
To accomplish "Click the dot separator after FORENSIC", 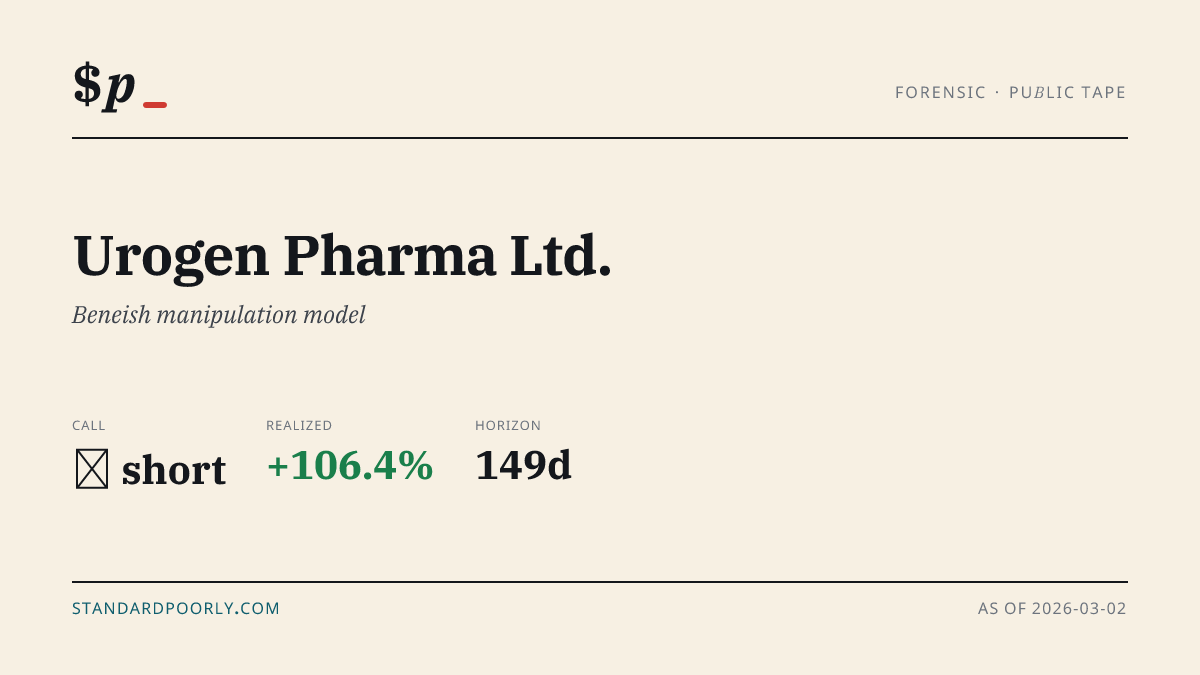I will coord(997,93).
